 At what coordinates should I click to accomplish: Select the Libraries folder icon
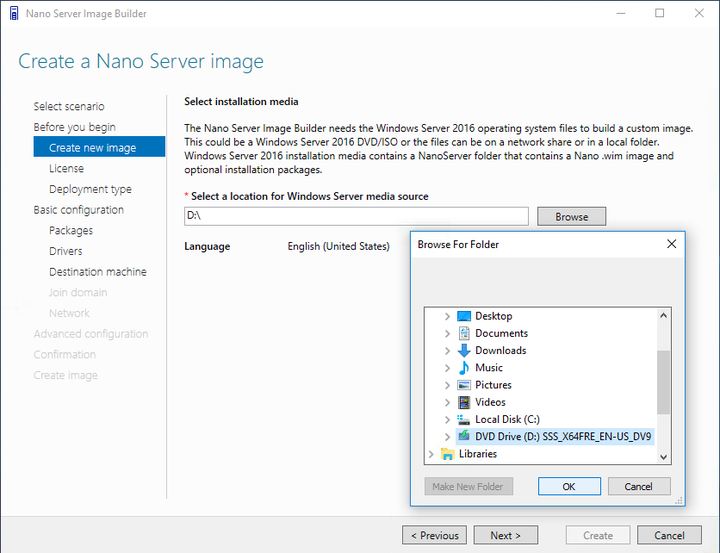pos(447,454)
